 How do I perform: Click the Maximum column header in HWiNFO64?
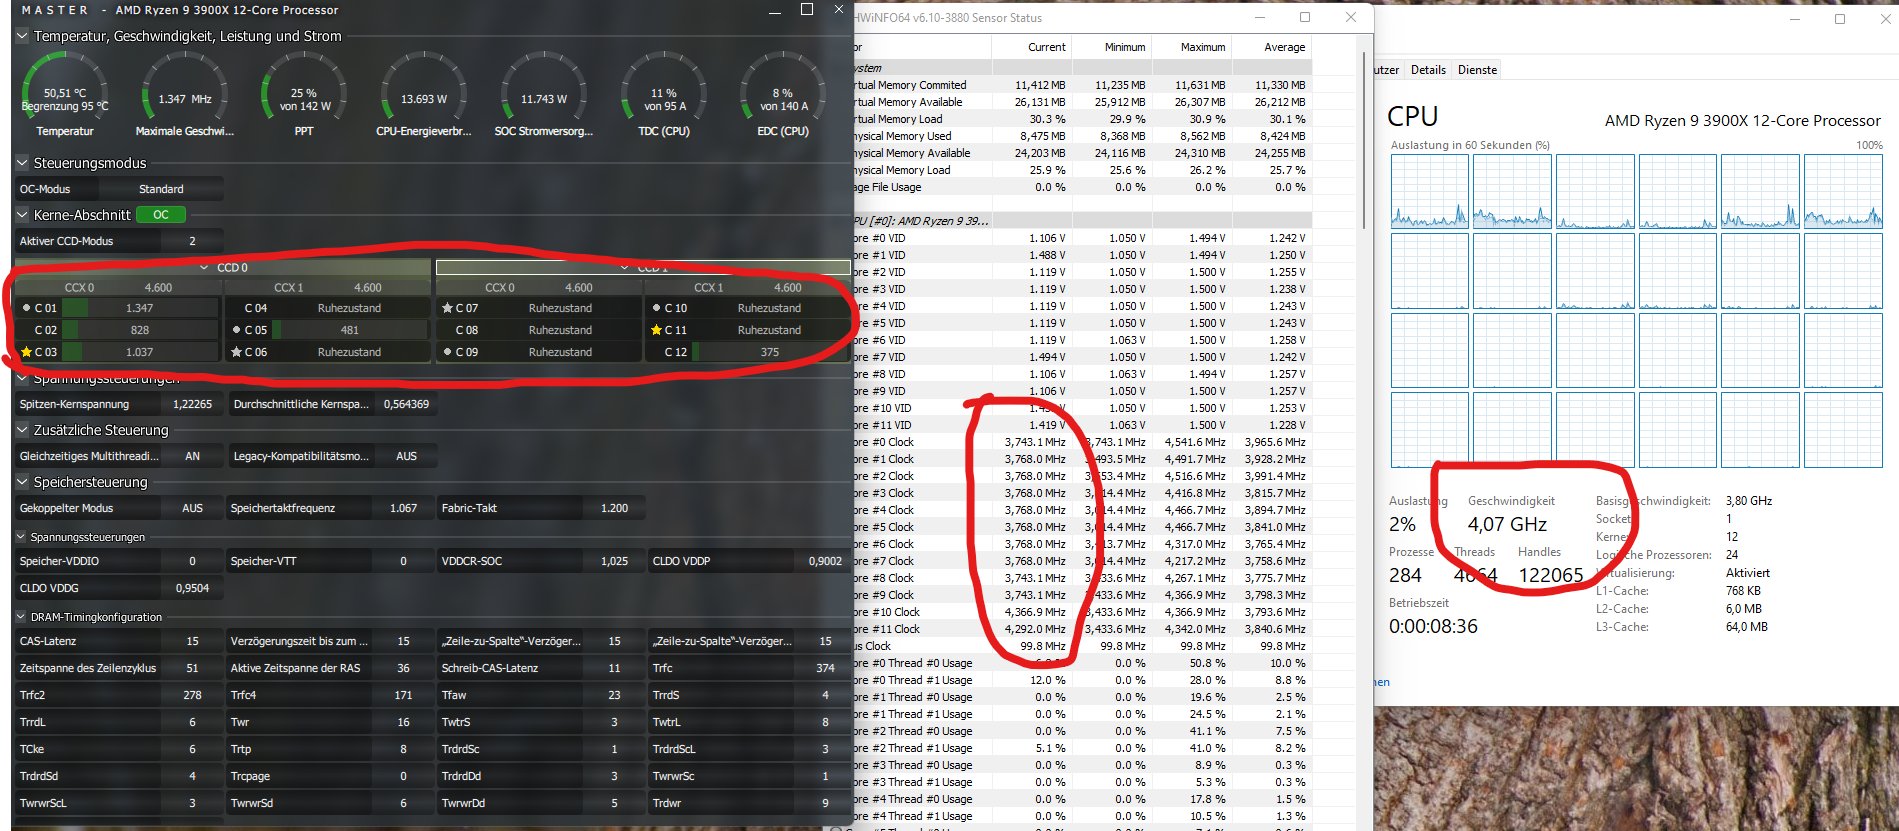point(1191,47)
